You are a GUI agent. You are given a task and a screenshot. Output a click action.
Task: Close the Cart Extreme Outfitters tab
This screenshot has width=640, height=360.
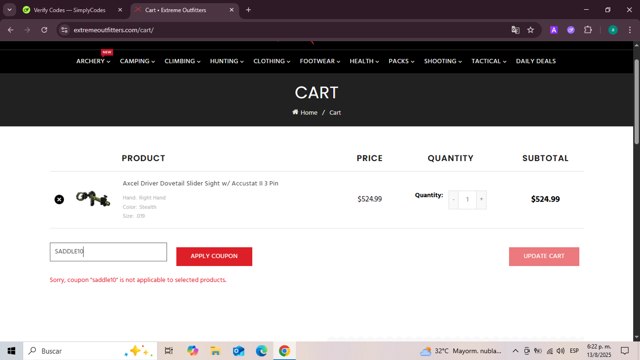pos(231,10)
